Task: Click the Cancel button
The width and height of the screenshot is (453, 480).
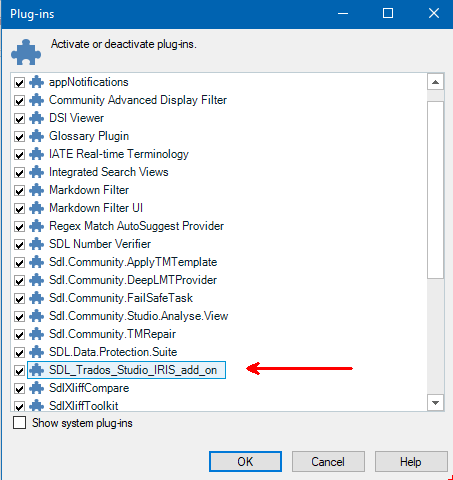Action: [x=328, y=462]
